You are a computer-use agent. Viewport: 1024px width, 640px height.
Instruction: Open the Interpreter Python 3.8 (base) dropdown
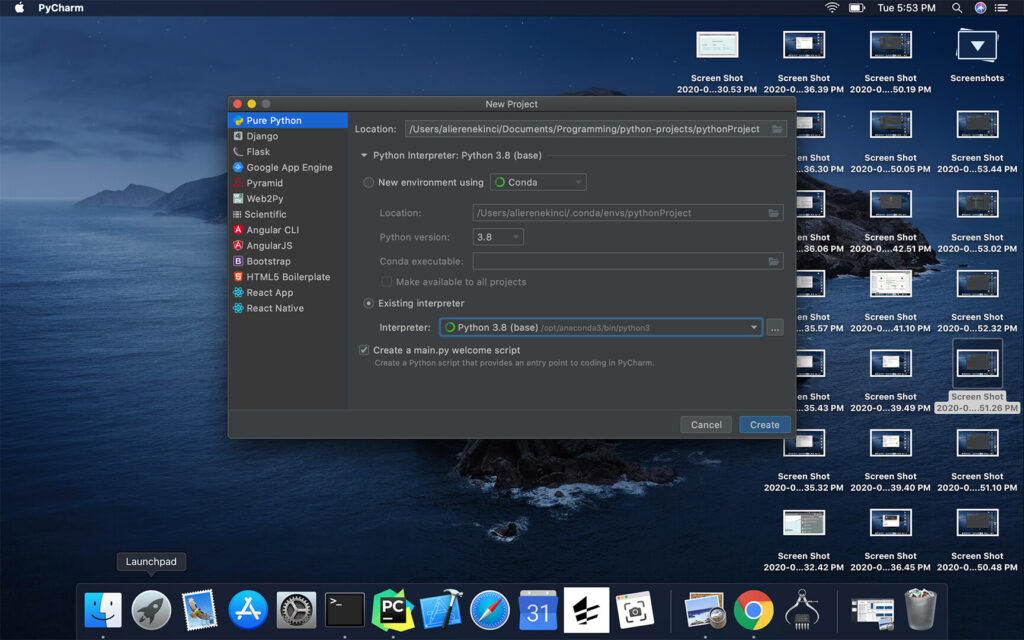click(601, 327)
